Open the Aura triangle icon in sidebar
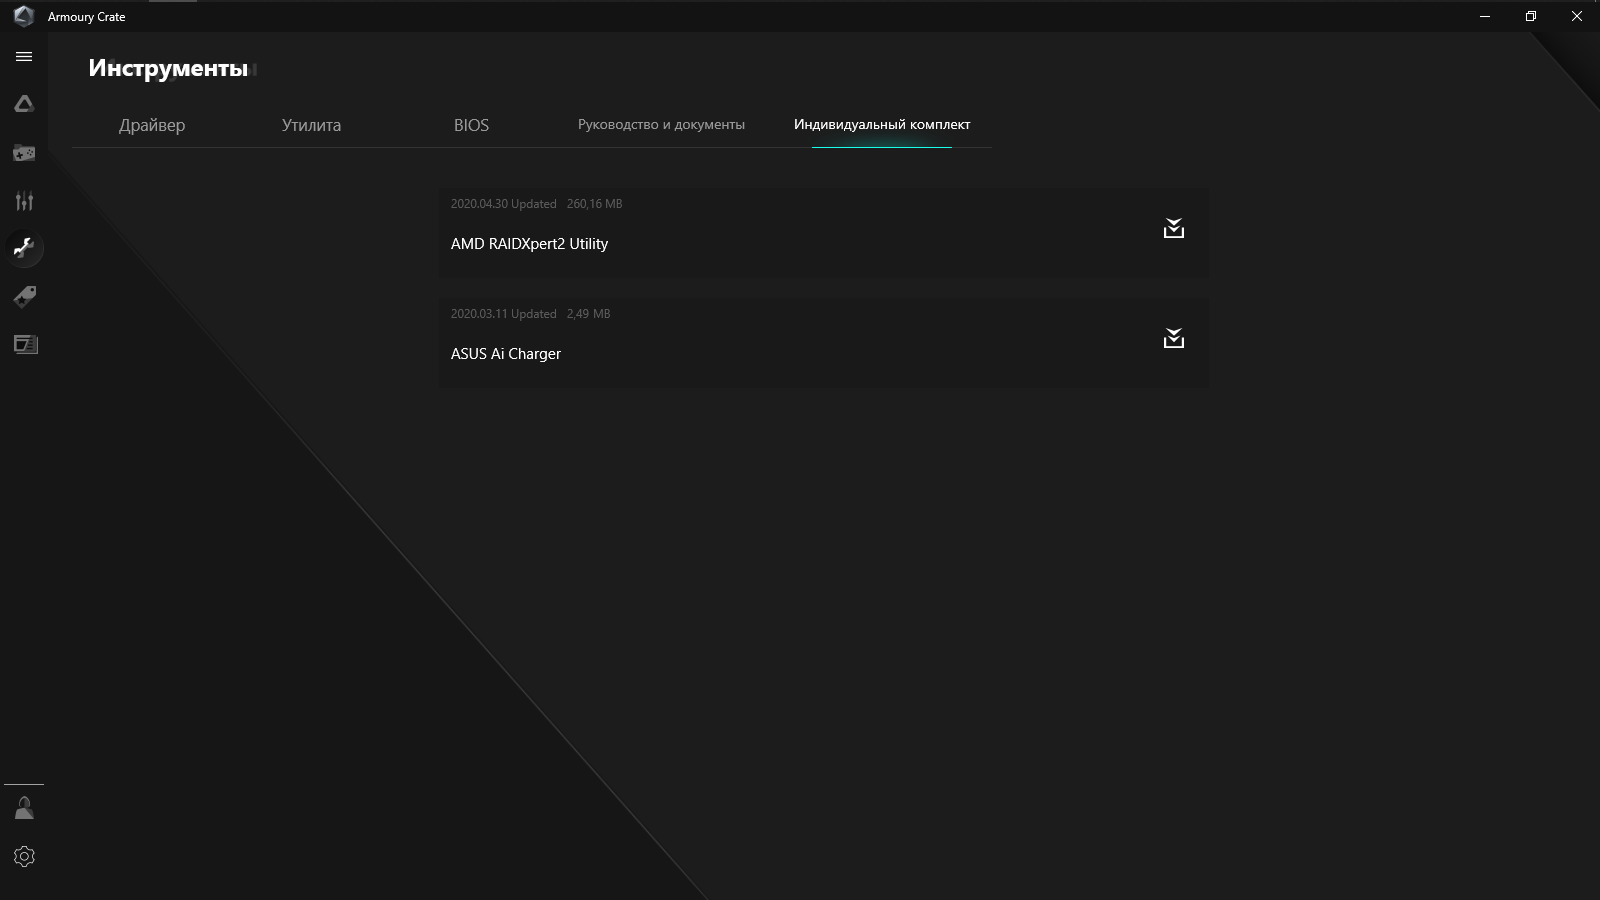The image size is (1600, 900). 24,104
